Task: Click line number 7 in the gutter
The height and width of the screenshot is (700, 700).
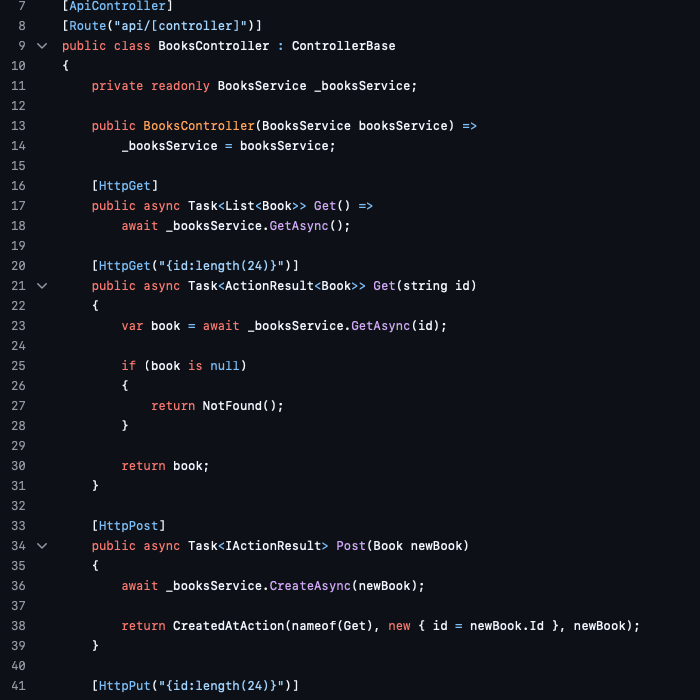Action: [x=21, y=6]
